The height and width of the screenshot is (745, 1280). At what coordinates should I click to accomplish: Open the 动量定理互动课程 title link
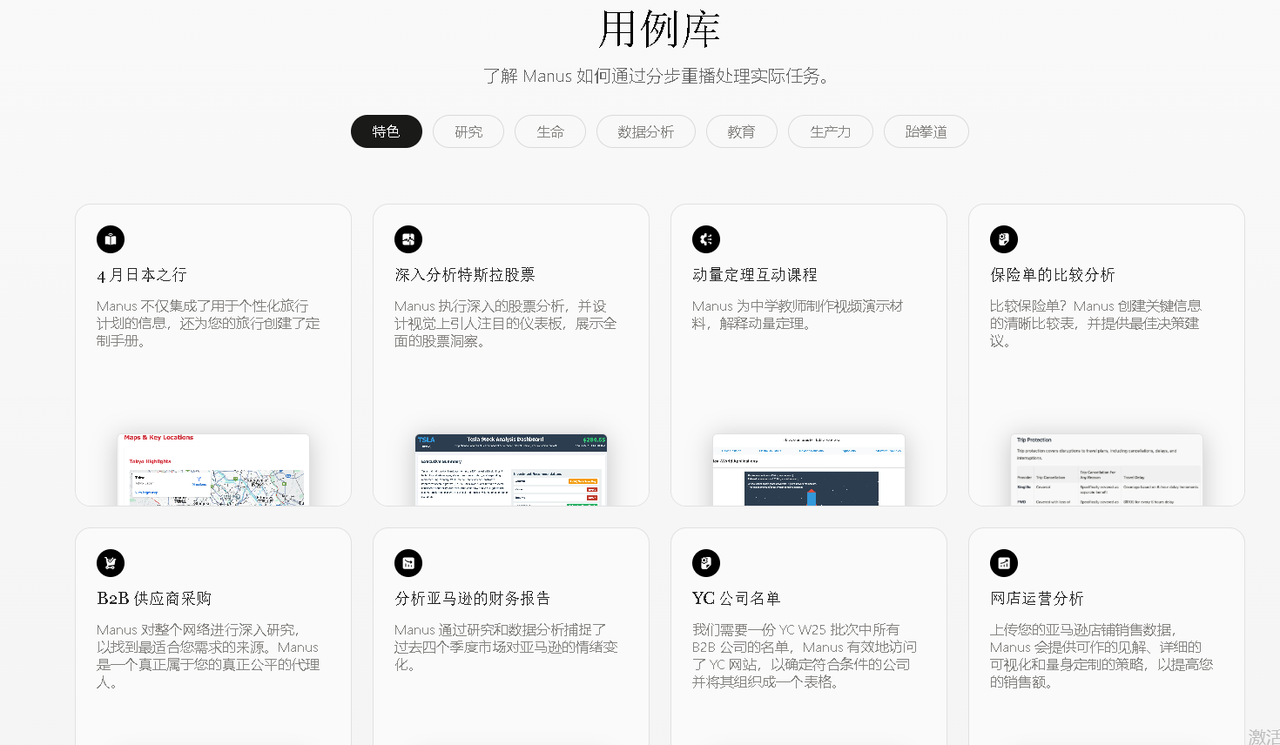point(754,275)
